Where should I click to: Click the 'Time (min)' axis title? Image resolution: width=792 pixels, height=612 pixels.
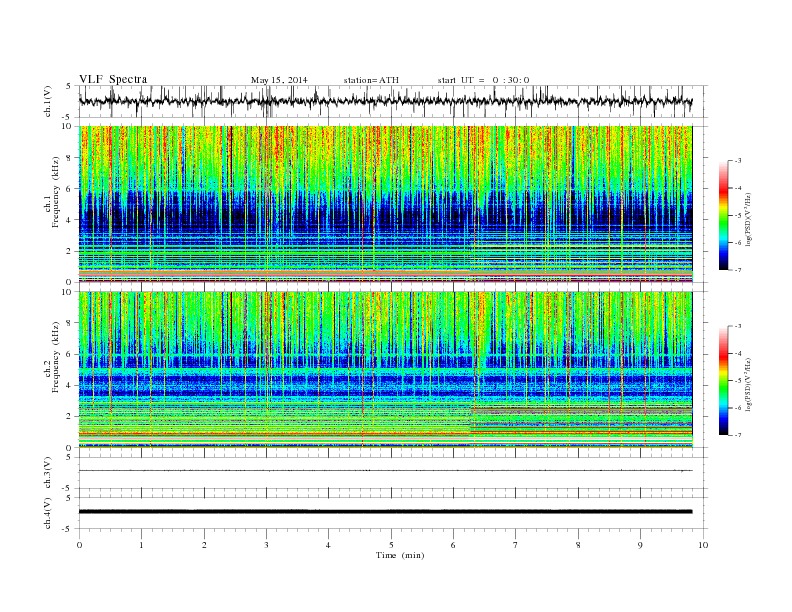point(400,555)
